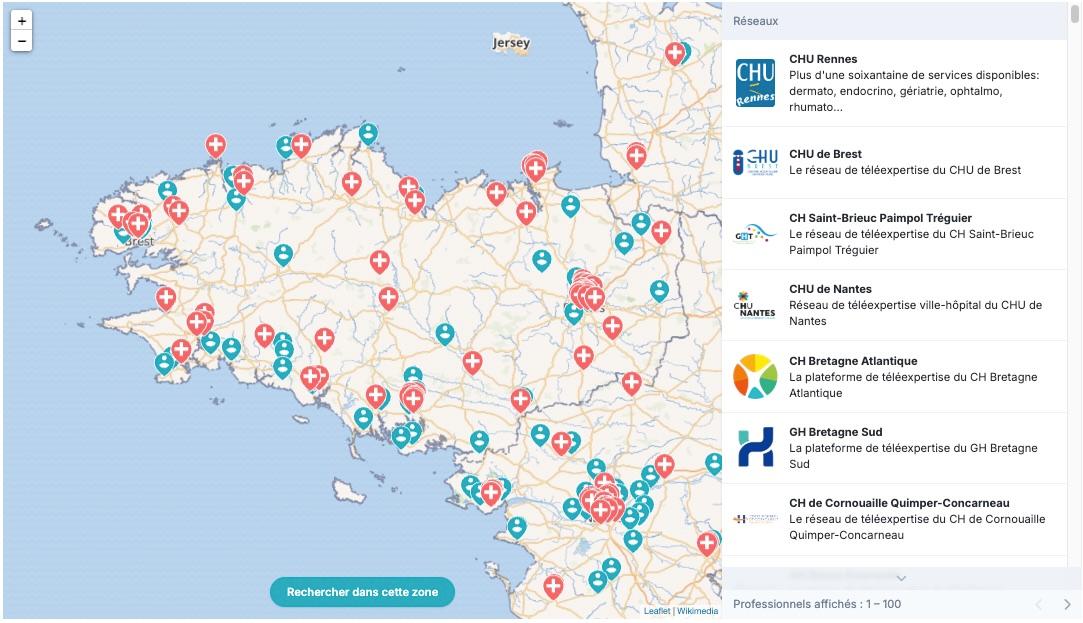
Task: Open the CHU de Nantes logo
Action: point(755,305)
